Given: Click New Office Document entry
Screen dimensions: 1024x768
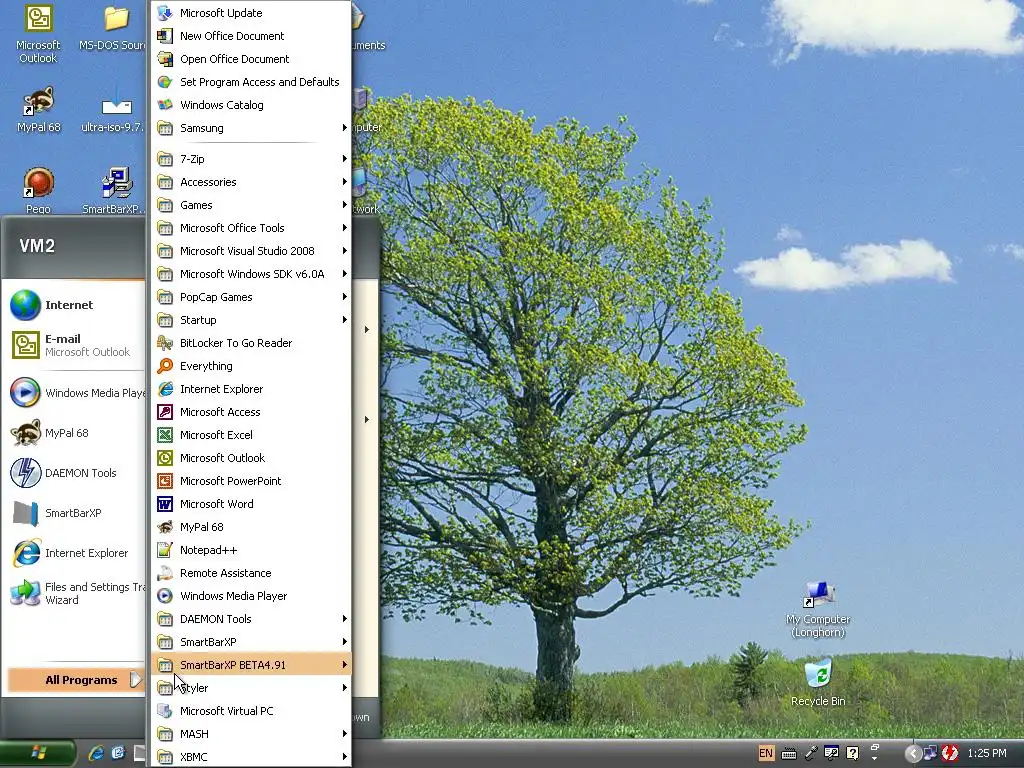Looking at the screenshot, I should (x=251, y=36).
